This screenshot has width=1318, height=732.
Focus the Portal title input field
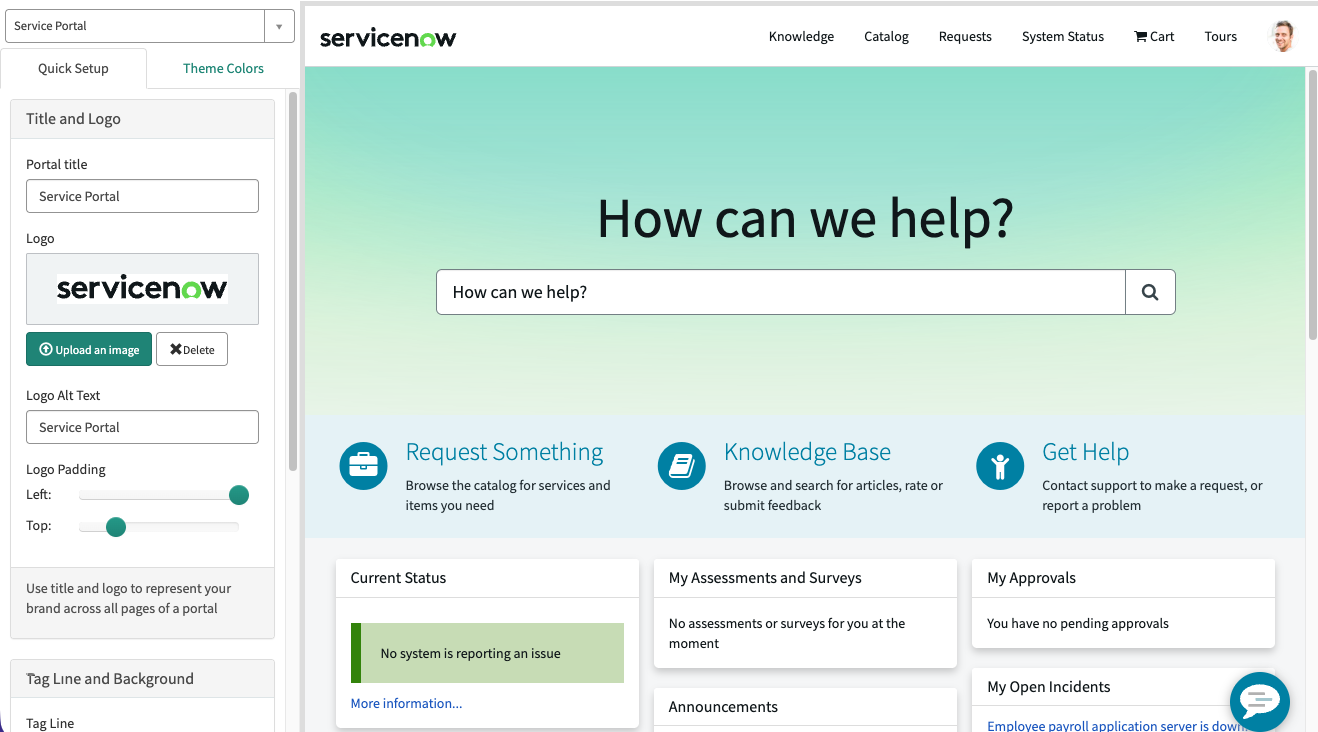pos(142,196)
